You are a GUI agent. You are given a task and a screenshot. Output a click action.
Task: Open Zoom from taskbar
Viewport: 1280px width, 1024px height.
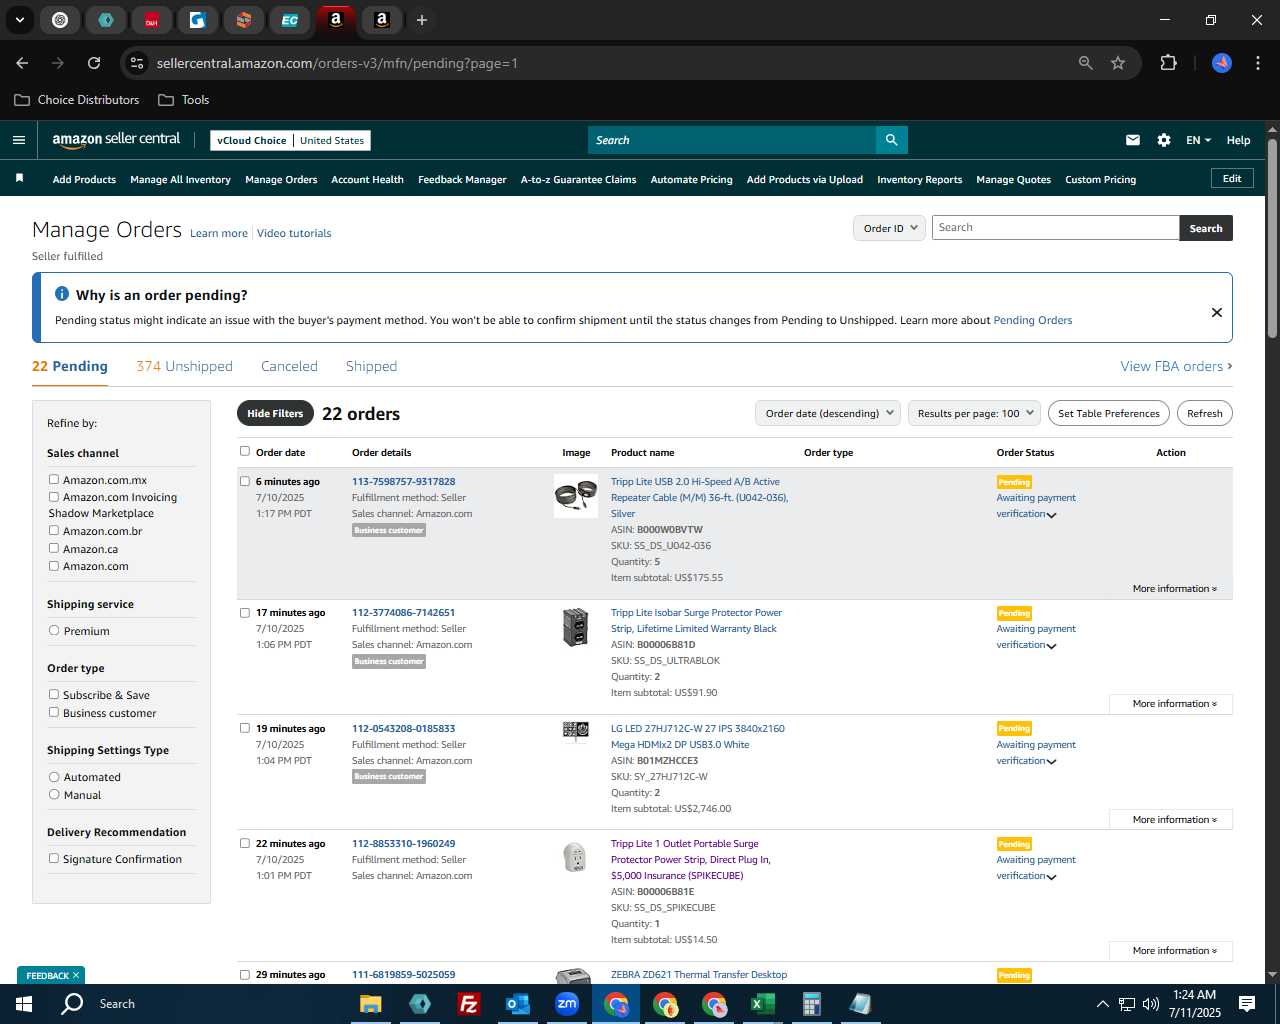(567, 1004)
